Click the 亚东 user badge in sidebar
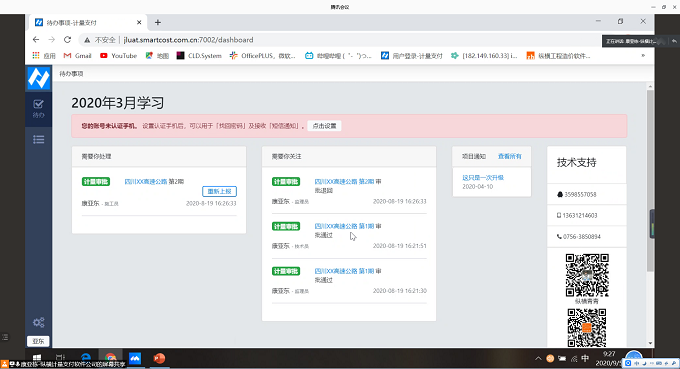Screen dimensions: 680x369 38,341
